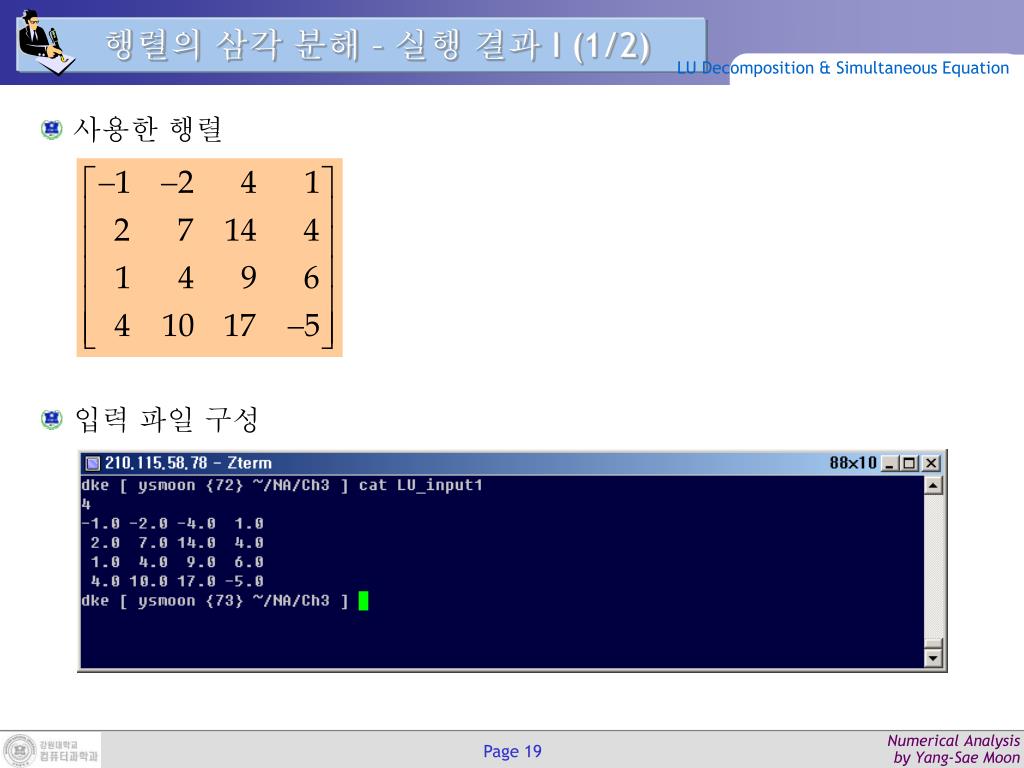Click the matrix entry '10'
Viewport: 1024px width, 768px height.
[178, 325]
